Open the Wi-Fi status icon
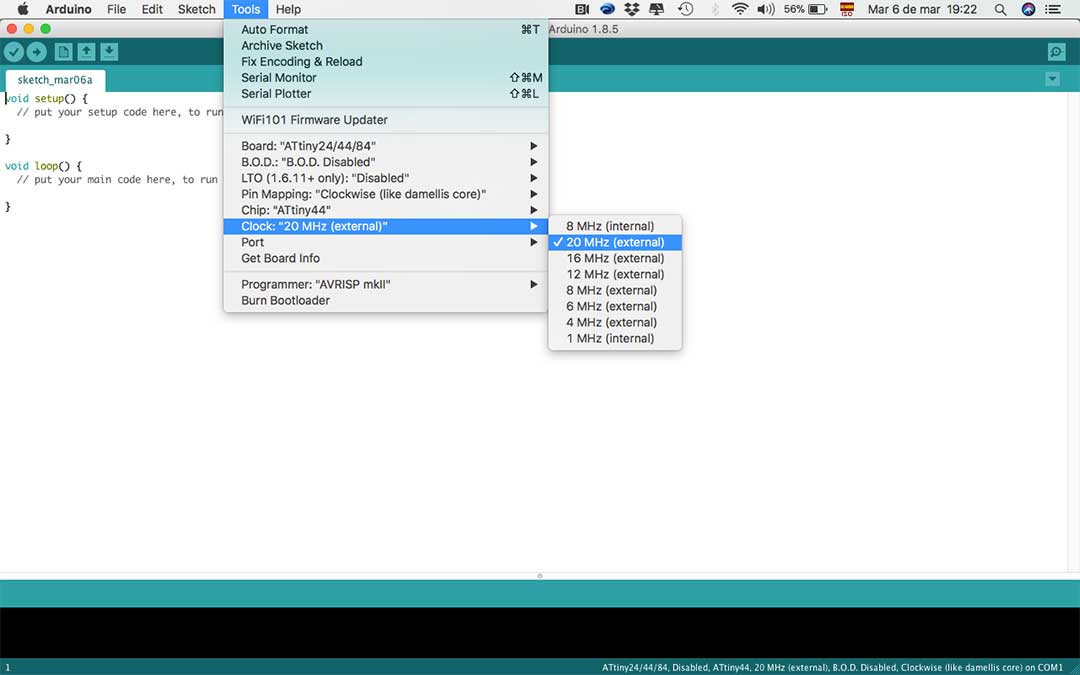1080x675 pixels. tap(740, 9)
